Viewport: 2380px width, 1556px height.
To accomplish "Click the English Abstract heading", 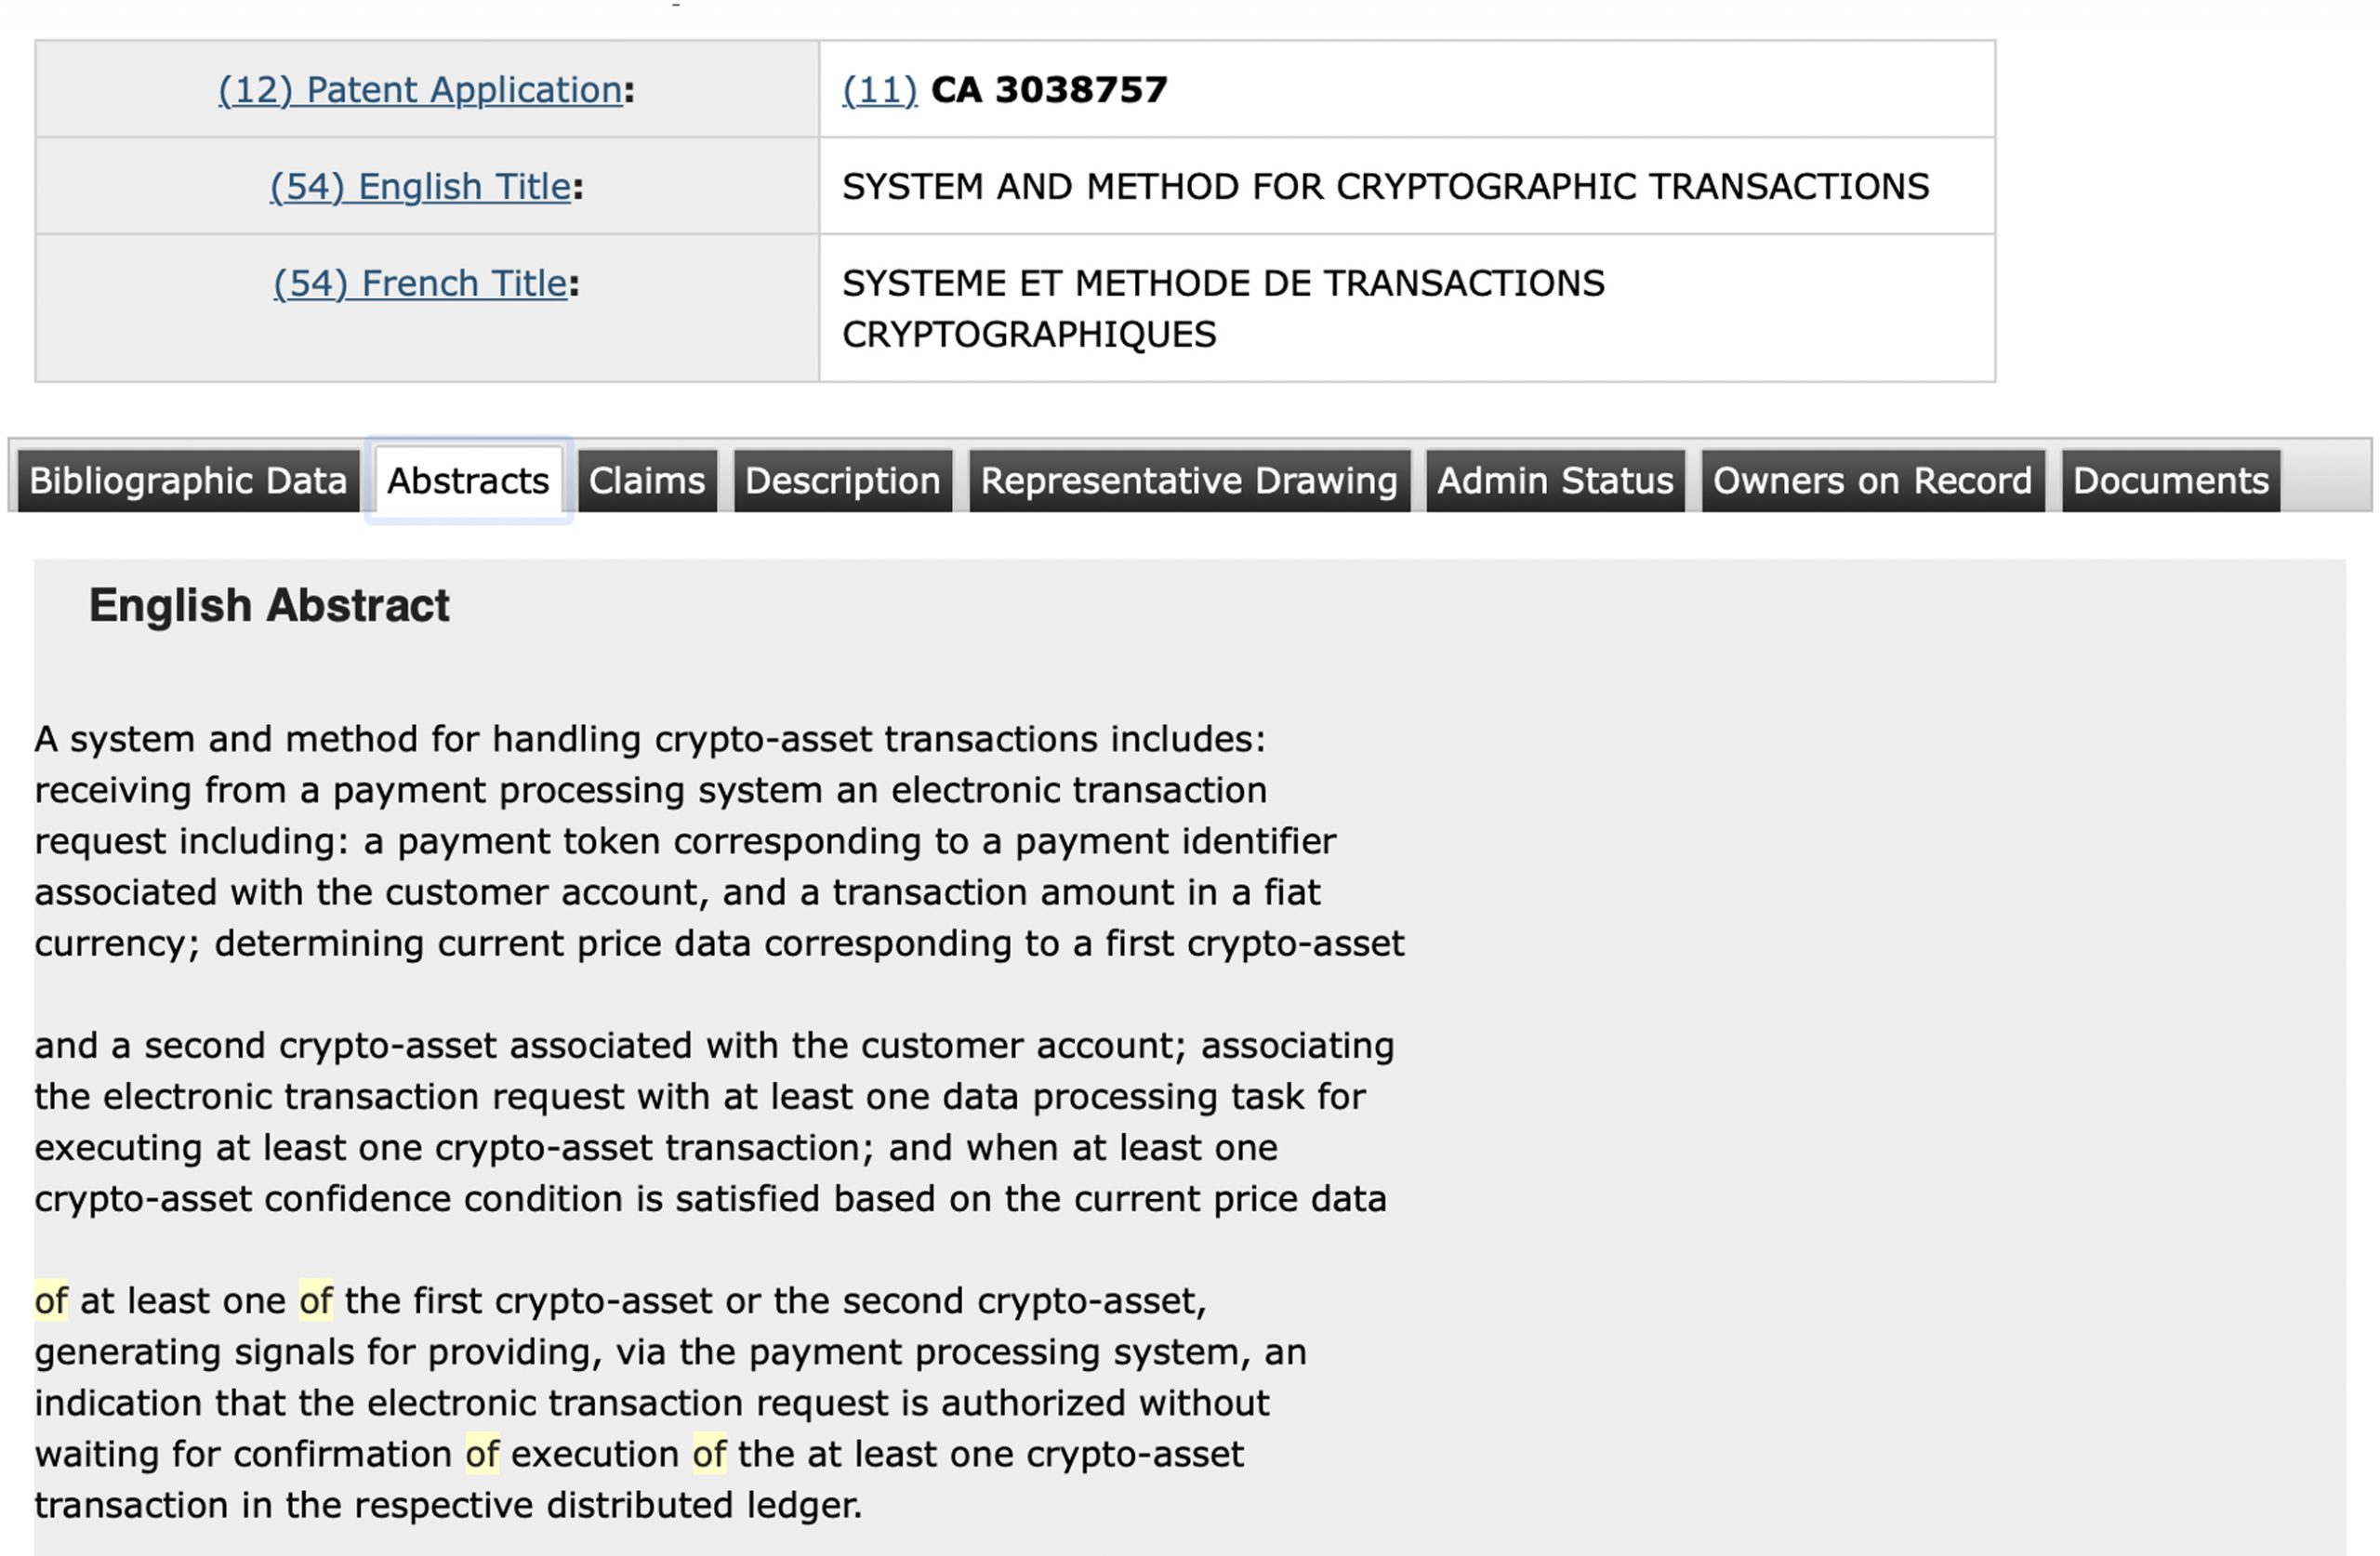I will (269, 606).
